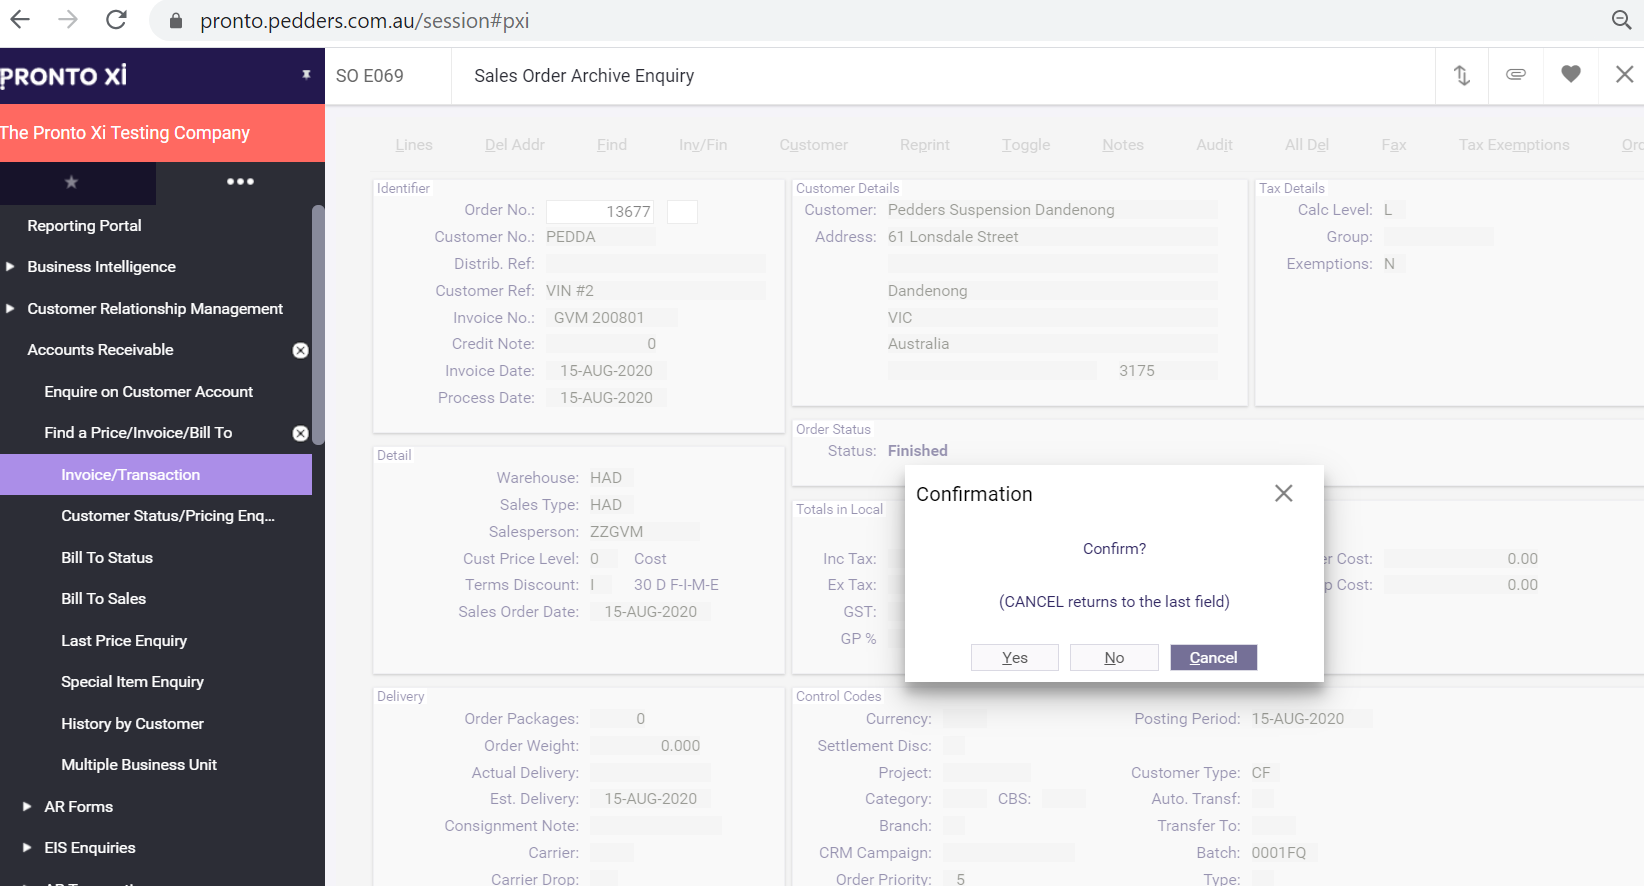The width and height of the screenshot is (1644, 886).
Task: Open History by Customer
Action: click(132, 724)
